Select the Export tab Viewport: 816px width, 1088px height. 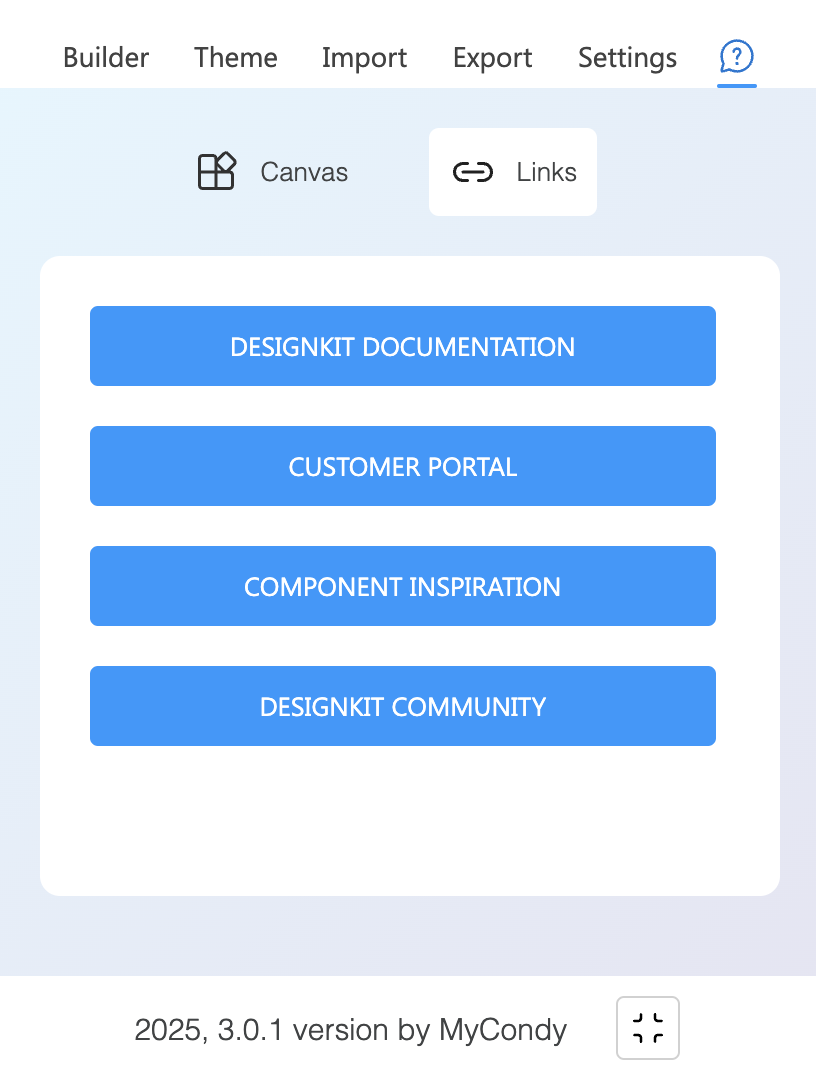point(493,58)
